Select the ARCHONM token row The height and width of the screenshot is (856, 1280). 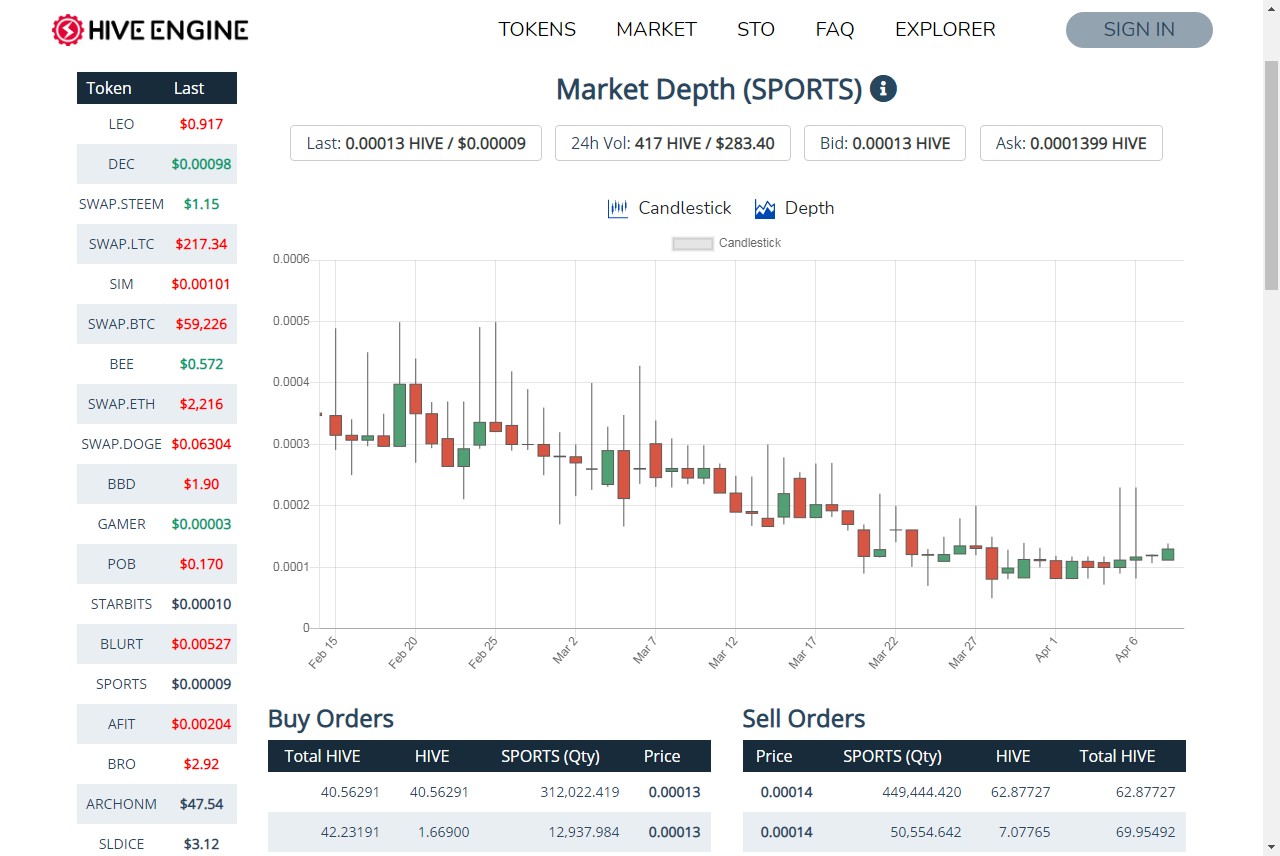(157, 804)
